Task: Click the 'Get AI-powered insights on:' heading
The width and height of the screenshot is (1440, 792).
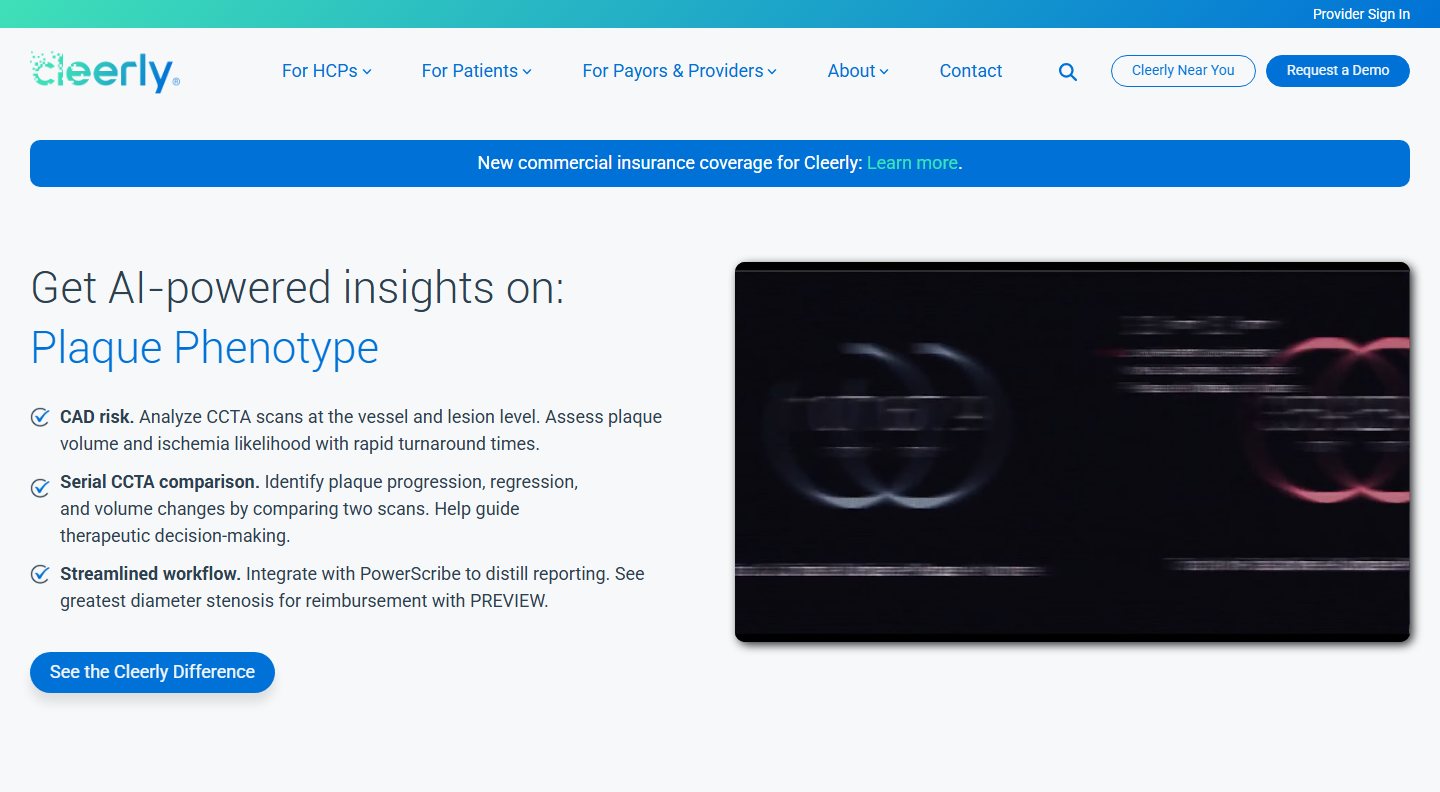Action: click(x=298, y=288)
